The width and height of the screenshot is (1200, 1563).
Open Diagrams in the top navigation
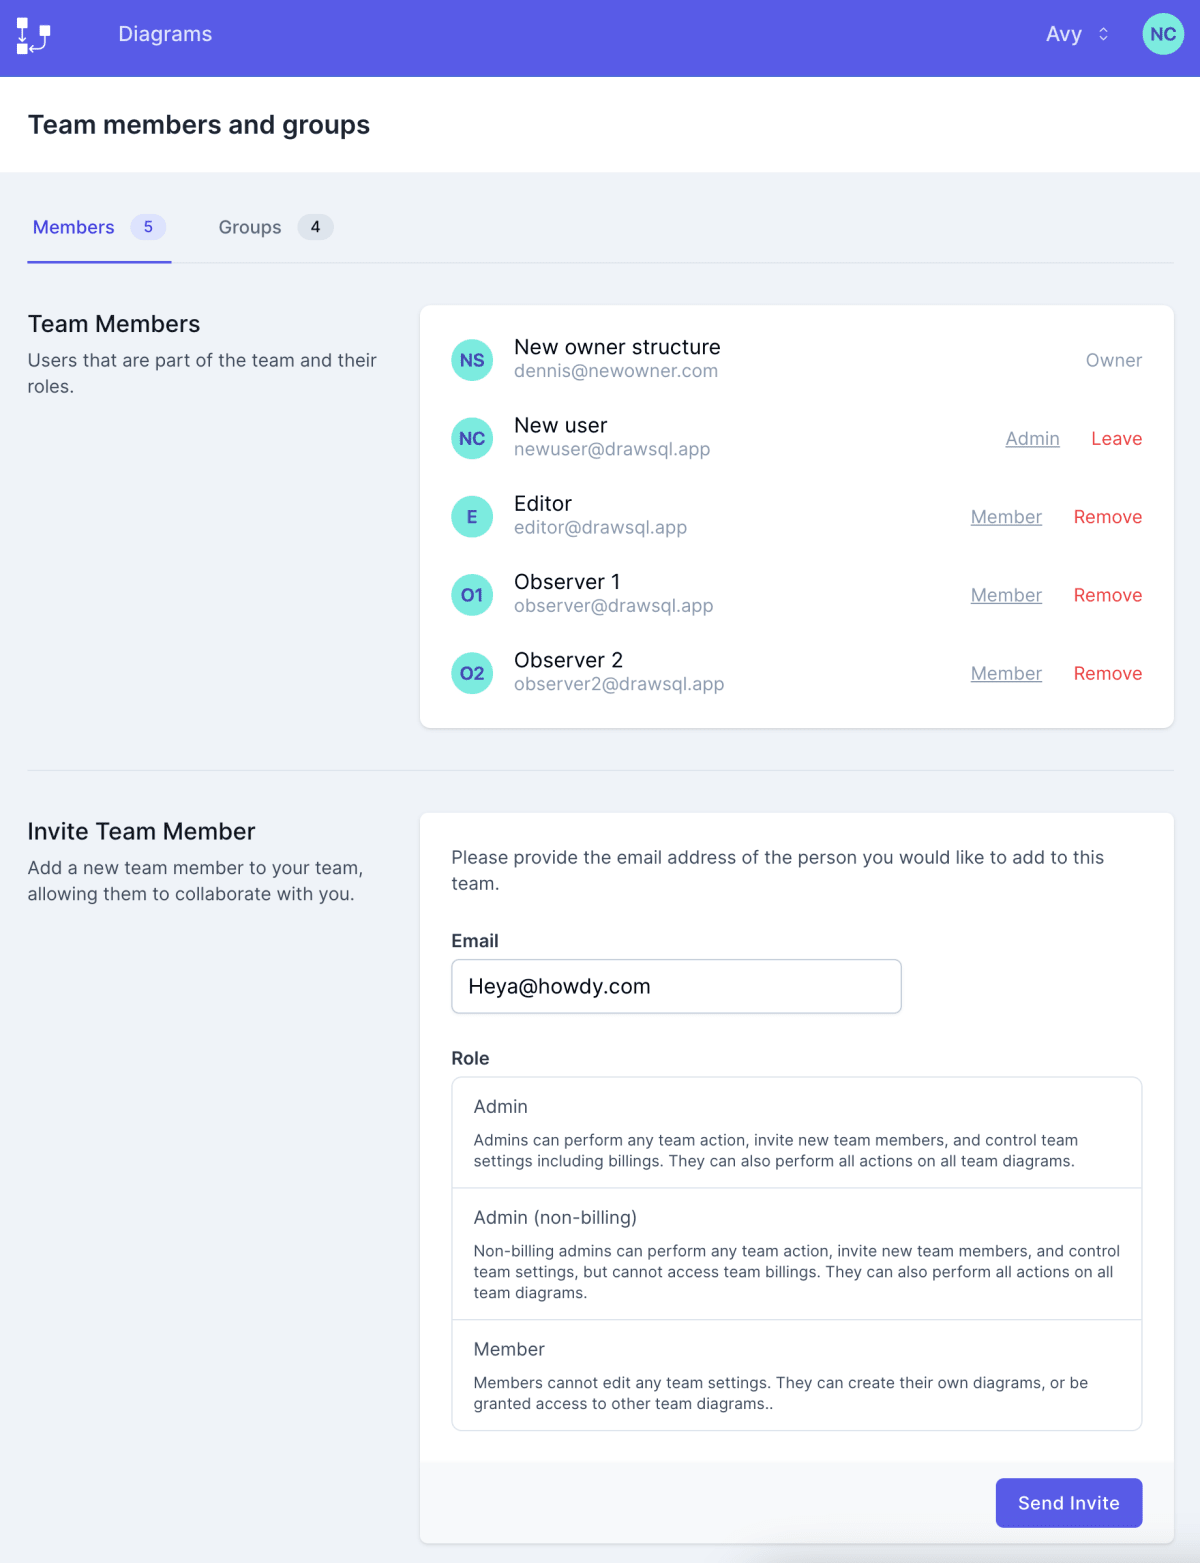165,34
